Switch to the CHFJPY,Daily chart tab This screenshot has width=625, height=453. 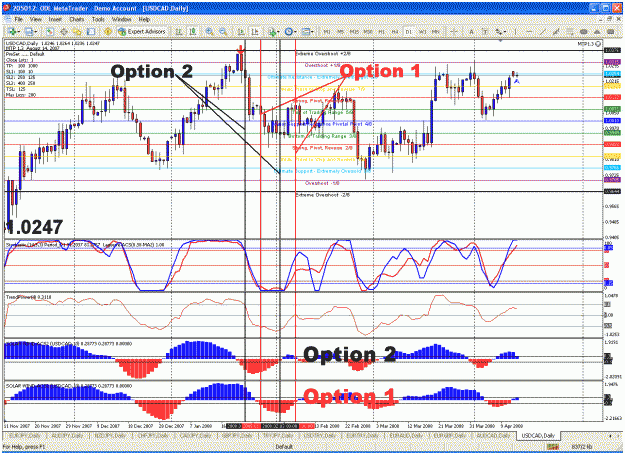[x=153, y=436]
